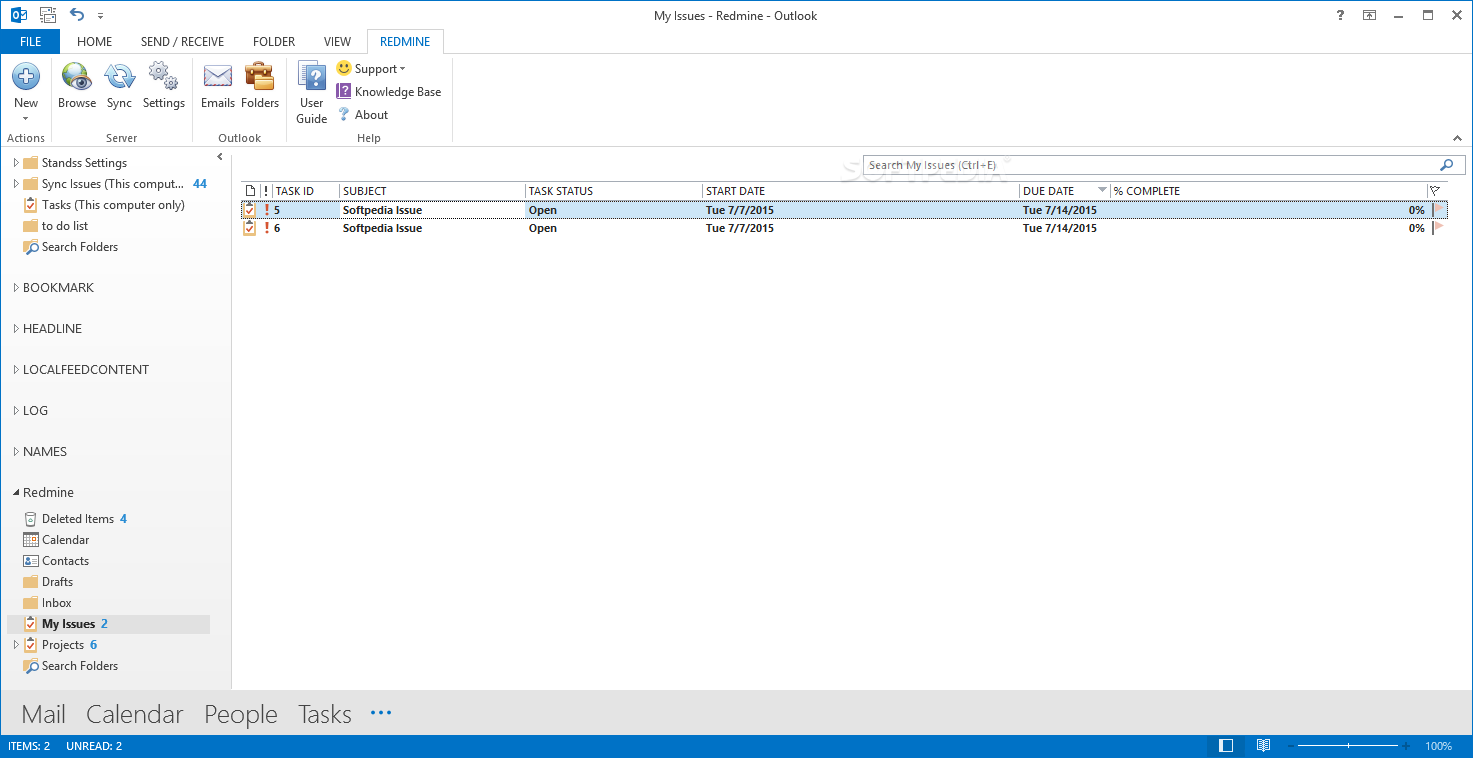Select the REDMINE tab

405,42
